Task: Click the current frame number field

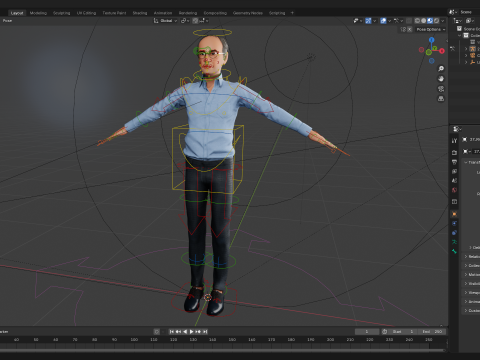Action: (367, 332)
